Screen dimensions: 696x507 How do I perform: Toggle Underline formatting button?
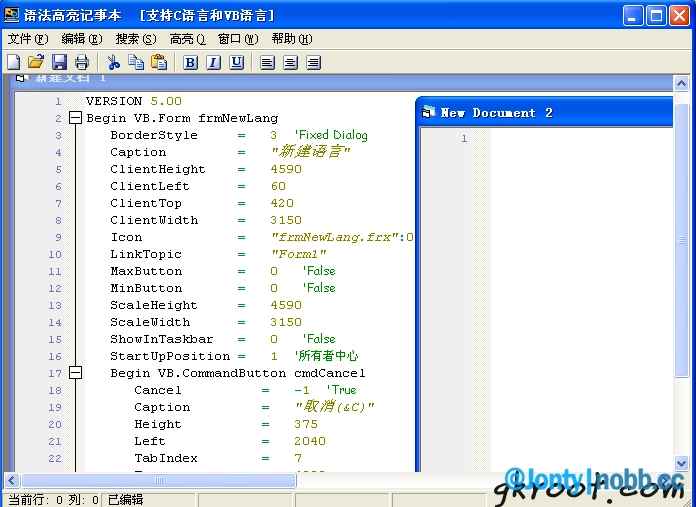pyautogui.click(x=236, y=62)
